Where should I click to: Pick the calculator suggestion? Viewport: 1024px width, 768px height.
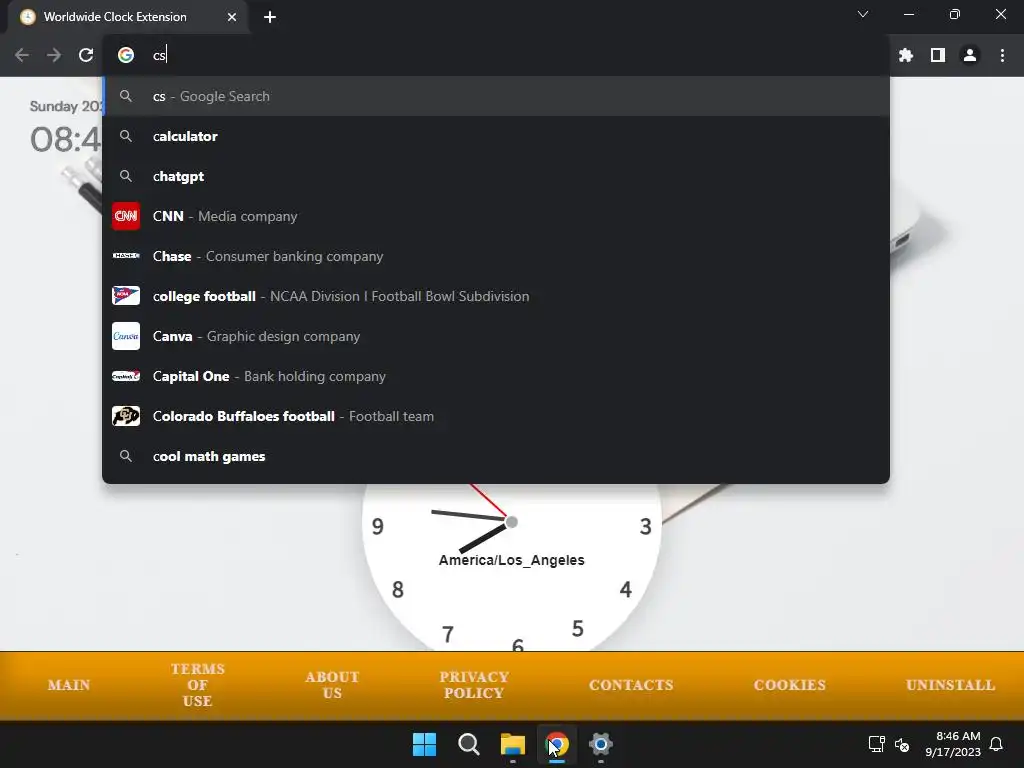click(496, 136)
